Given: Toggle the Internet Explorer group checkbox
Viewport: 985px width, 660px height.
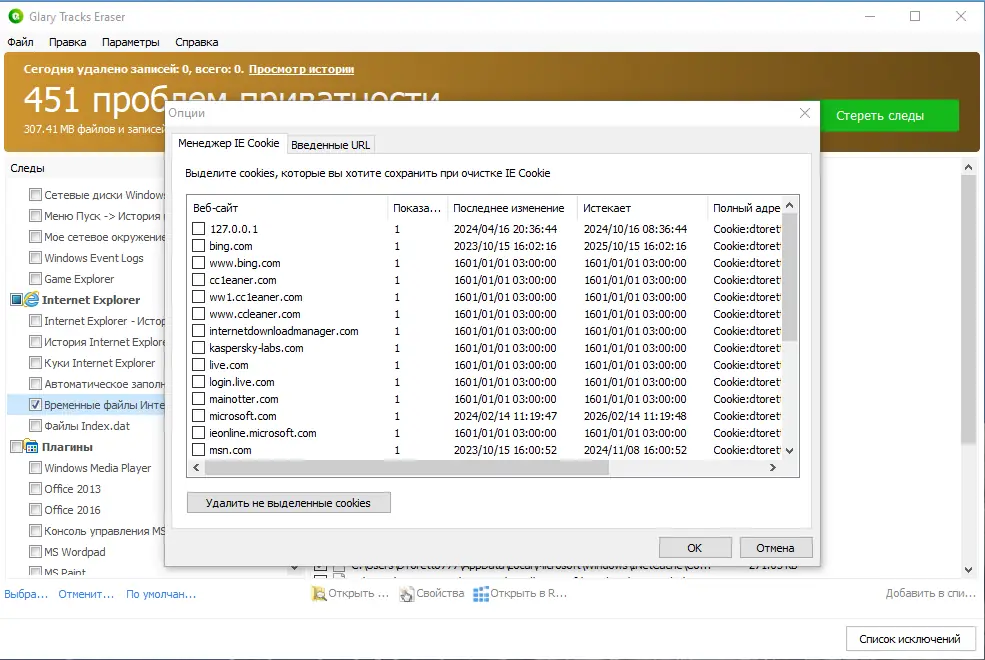Looking at the screenshot, I should click(x=17, y=300).
